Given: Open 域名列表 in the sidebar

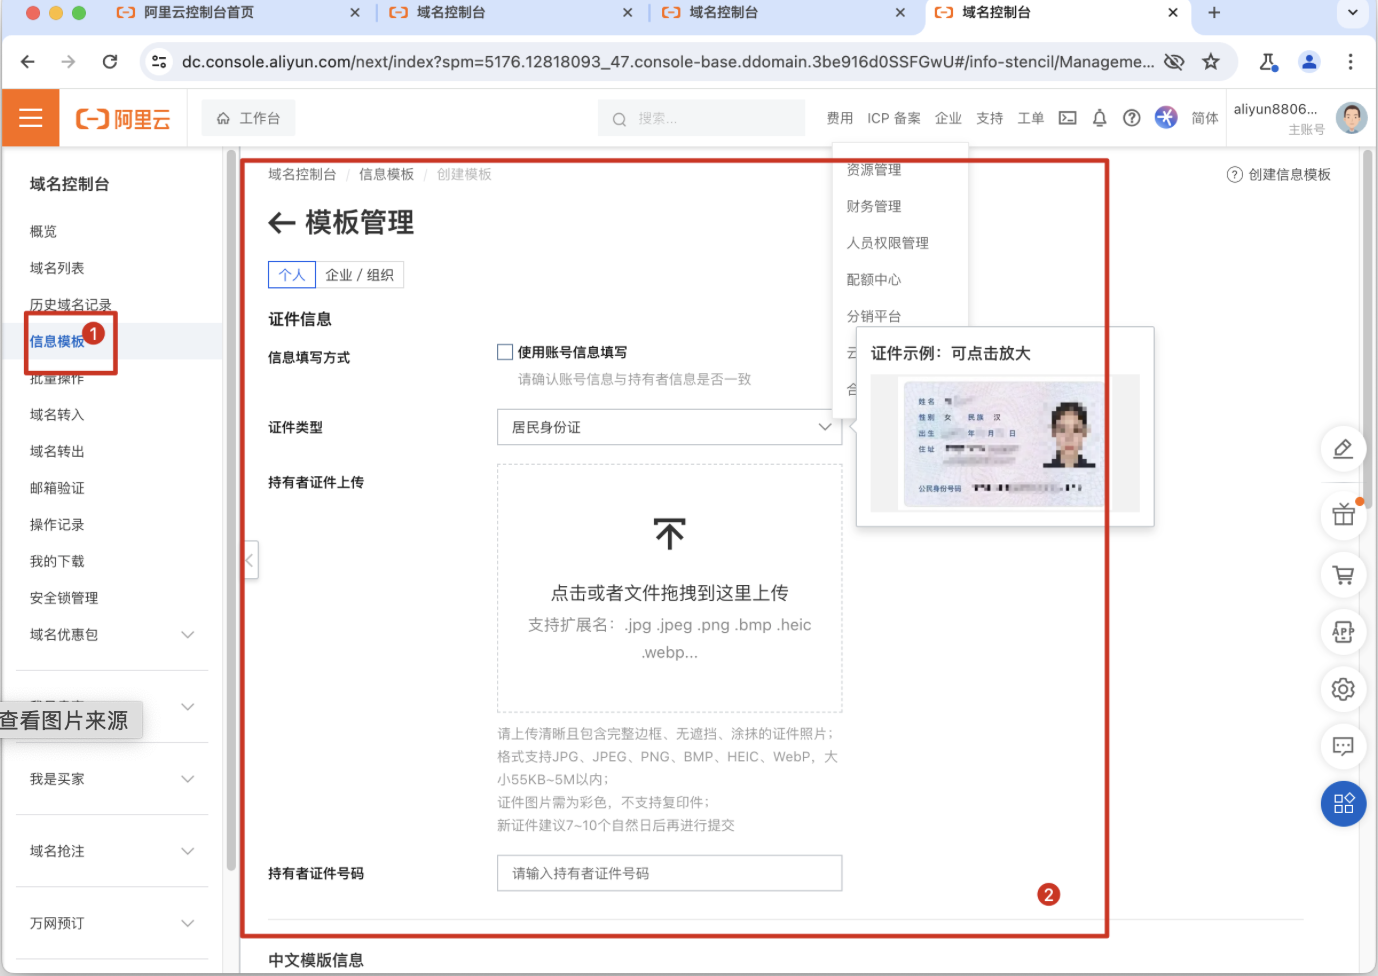Looking at the screenshot, I should (x=57, y=268).
